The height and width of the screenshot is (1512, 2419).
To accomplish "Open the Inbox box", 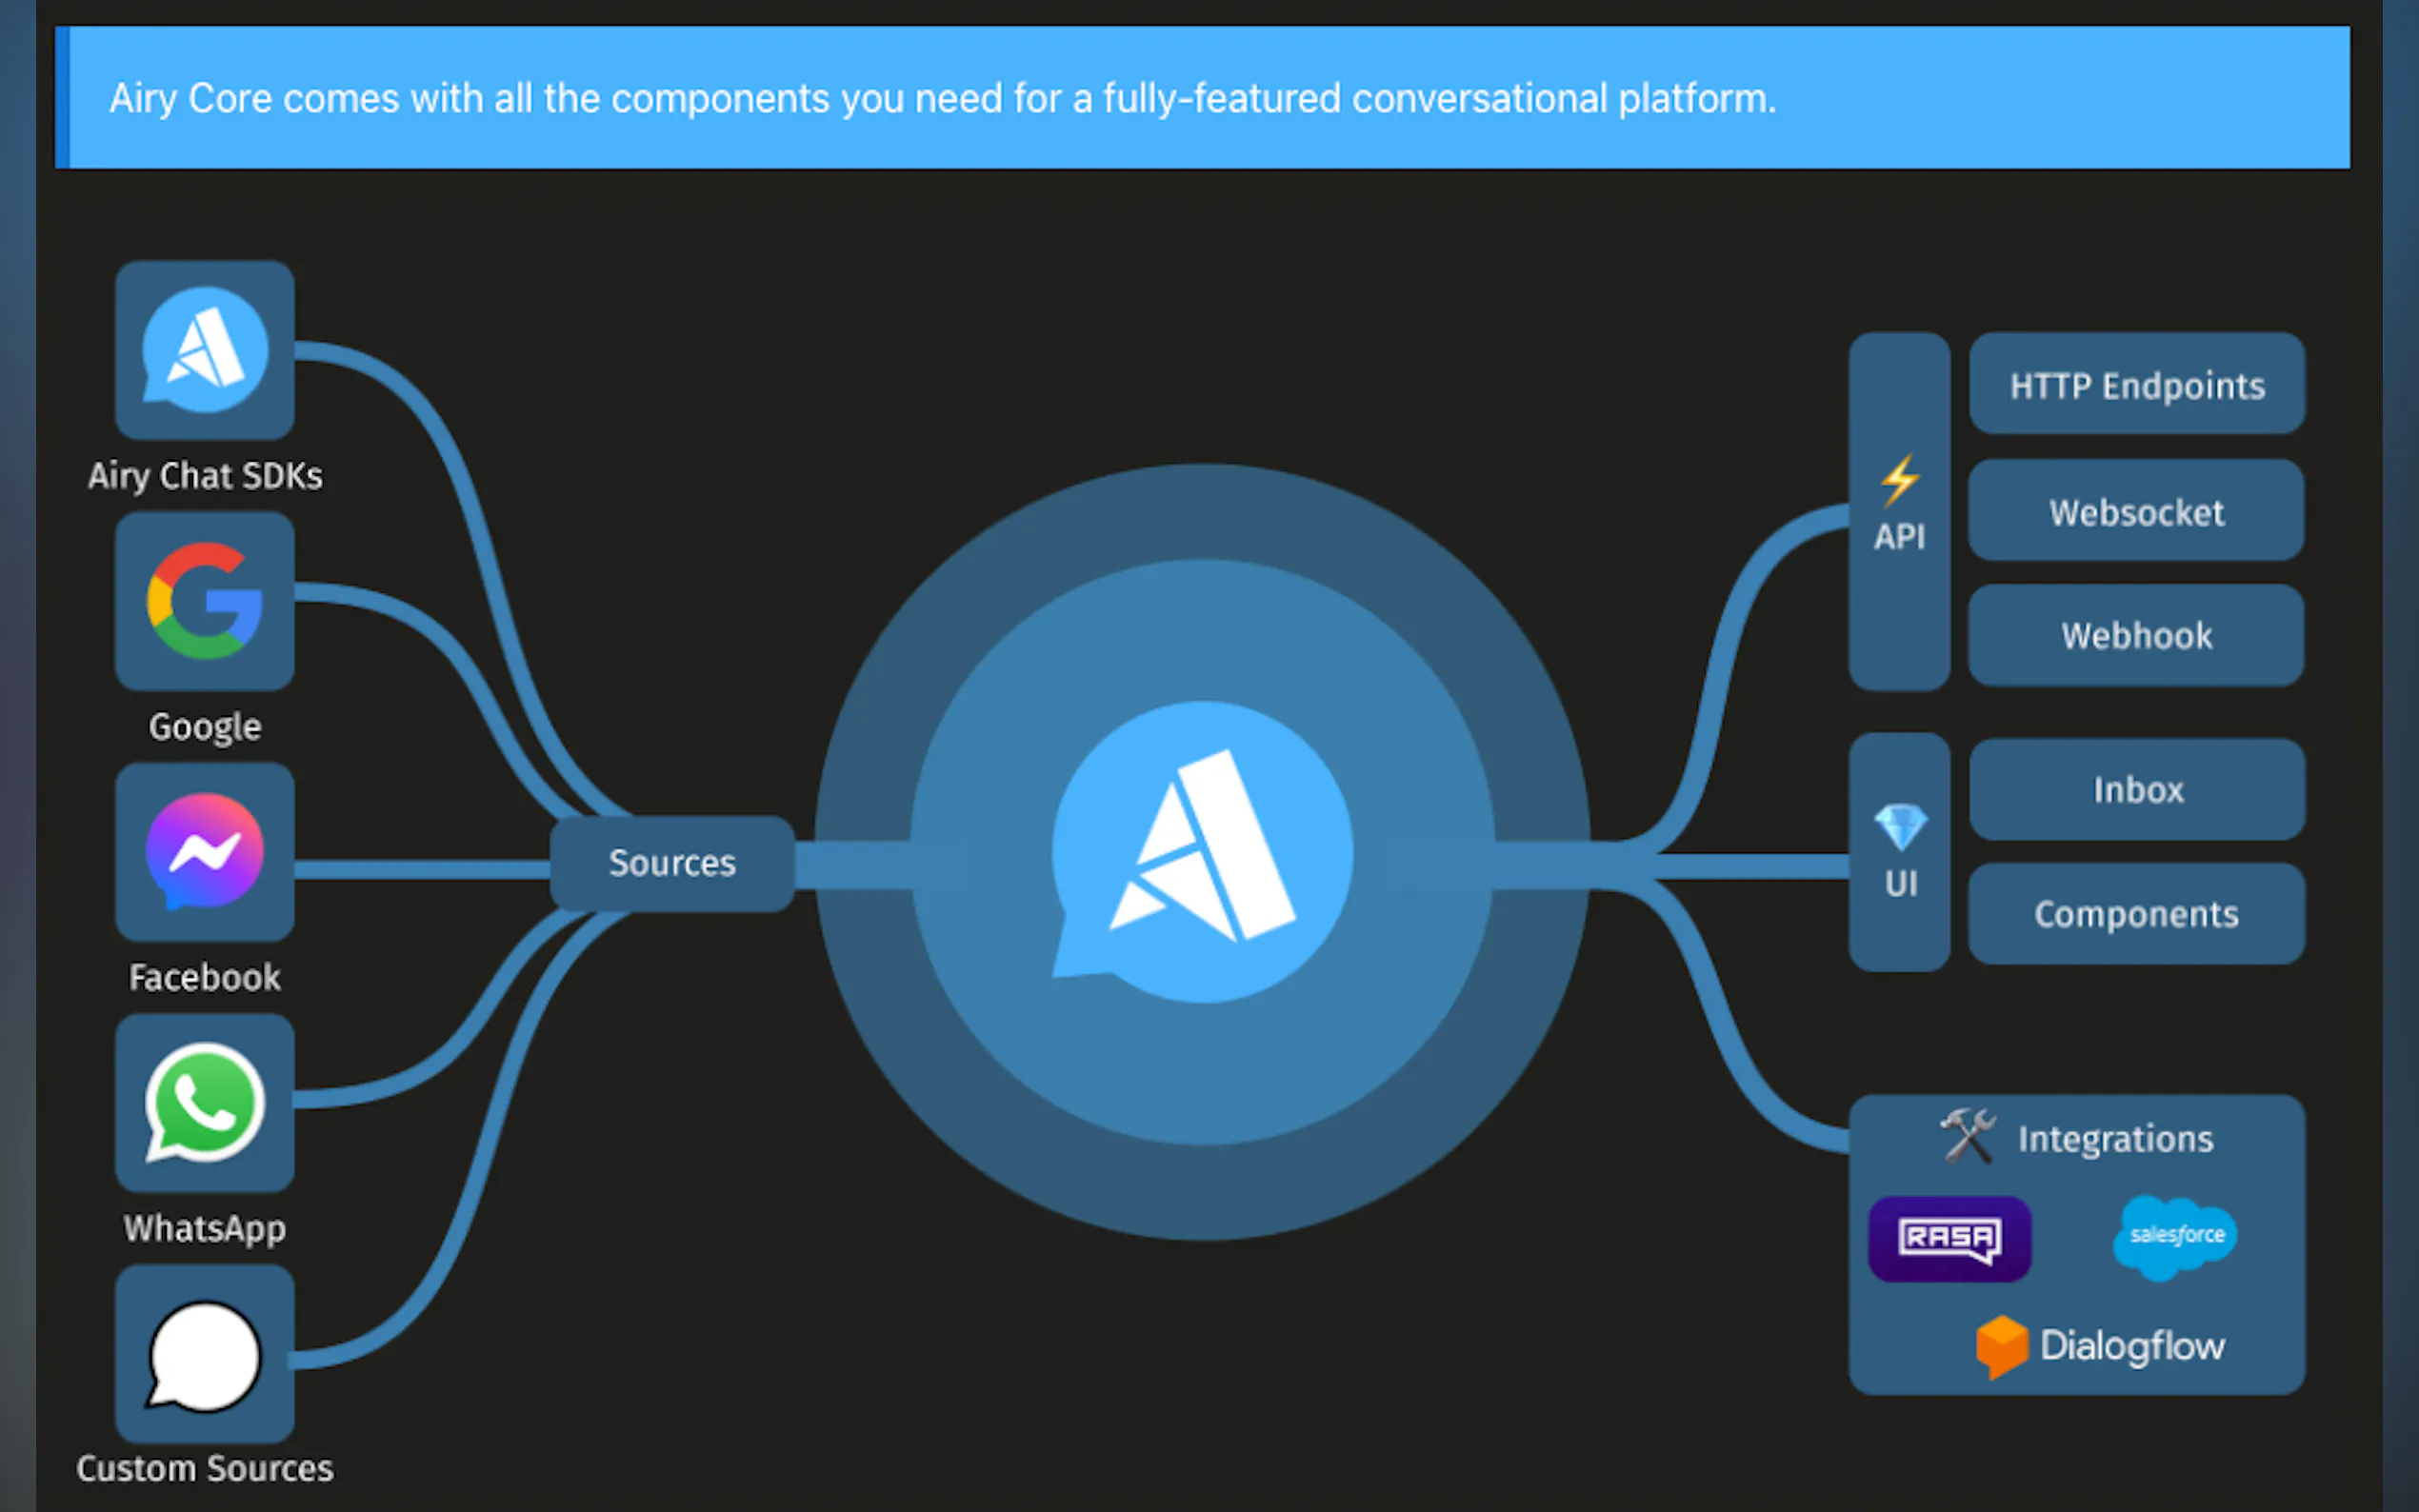I will (x=2136, y=789).
